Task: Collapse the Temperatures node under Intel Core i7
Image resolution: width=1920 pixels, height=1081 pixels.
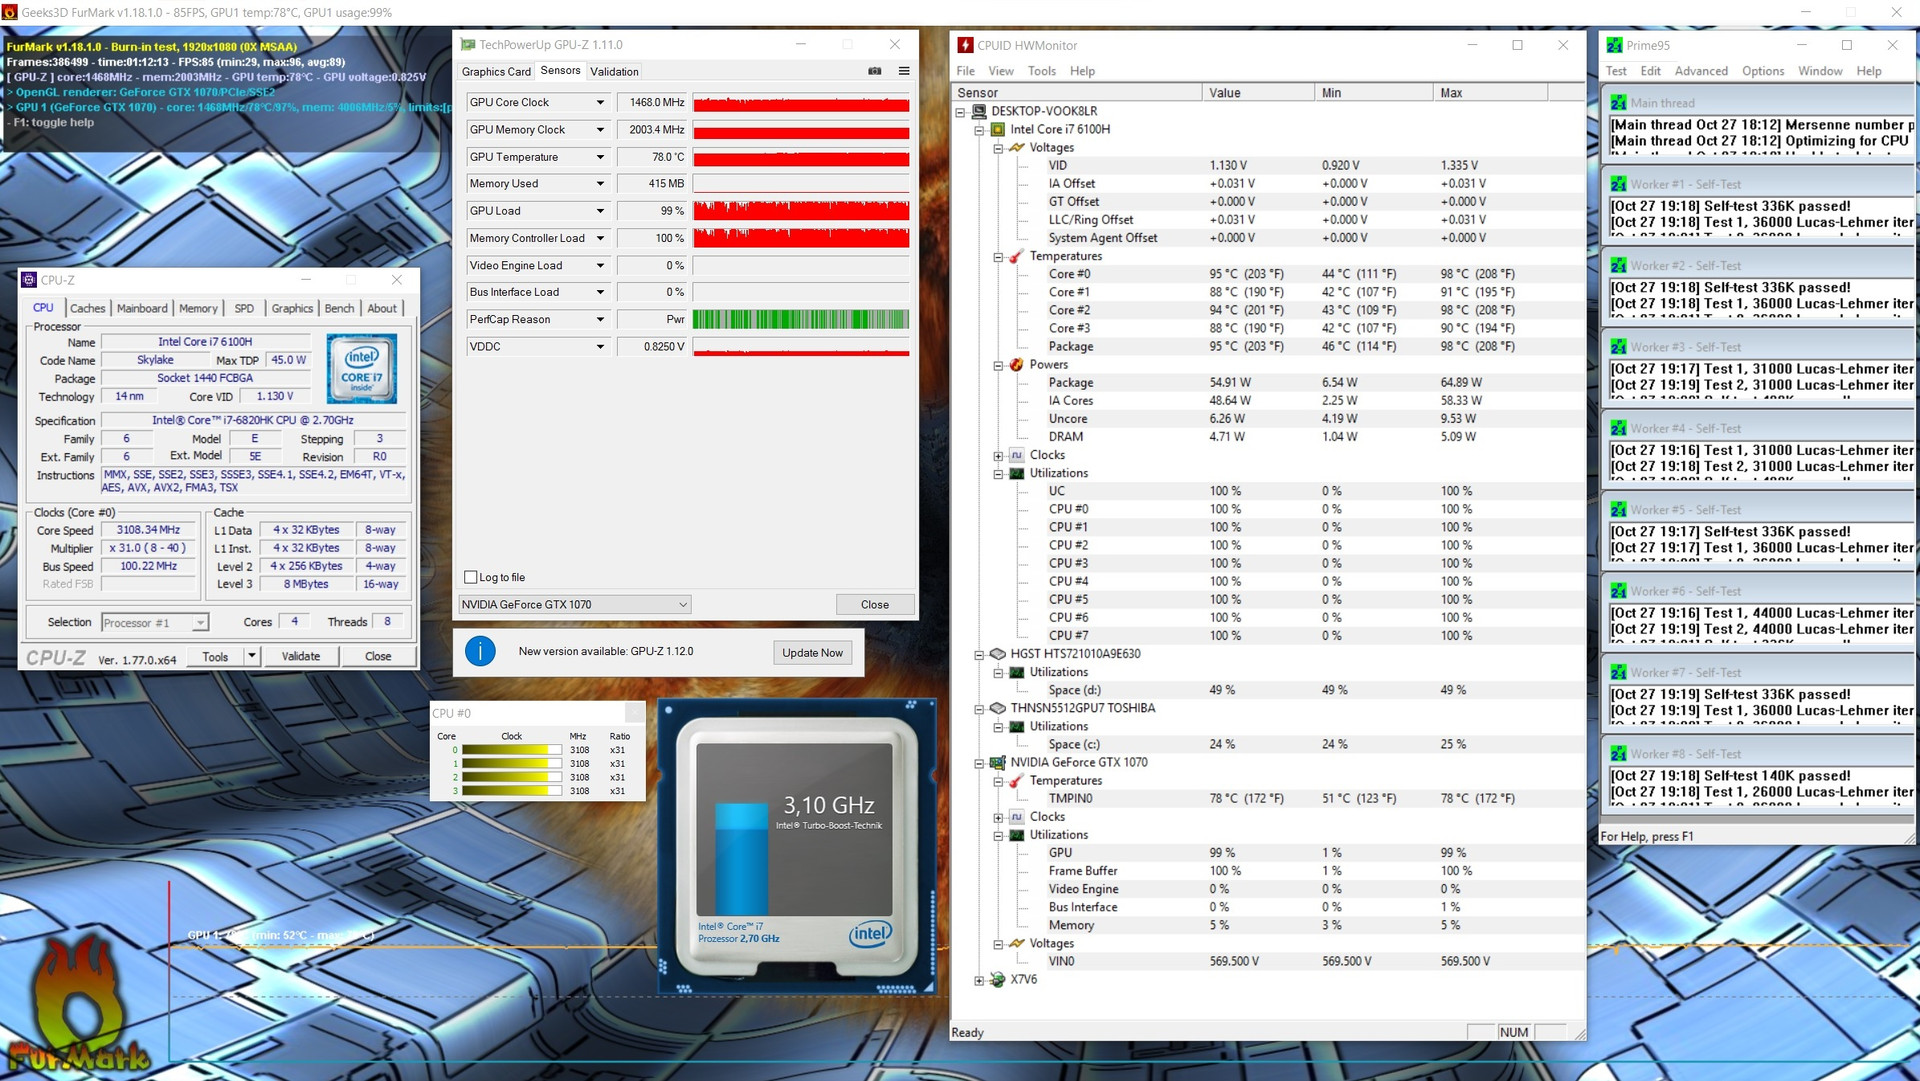Action: (x=998, y=257)
